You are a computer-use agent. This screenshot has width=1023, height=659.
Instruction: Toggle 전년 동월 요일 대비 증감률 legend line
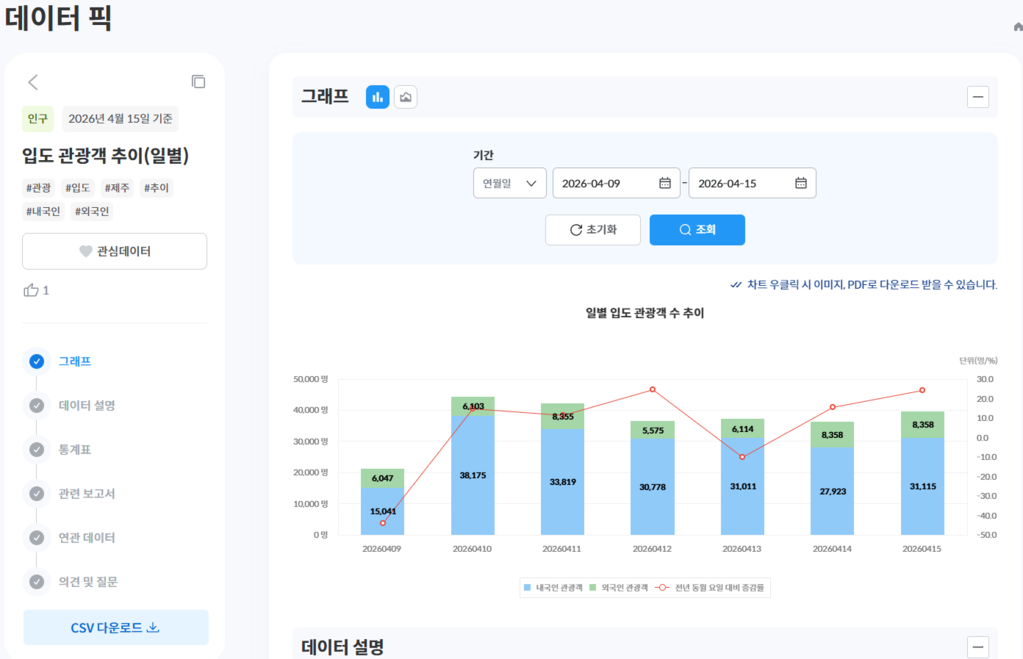point(714,588)
